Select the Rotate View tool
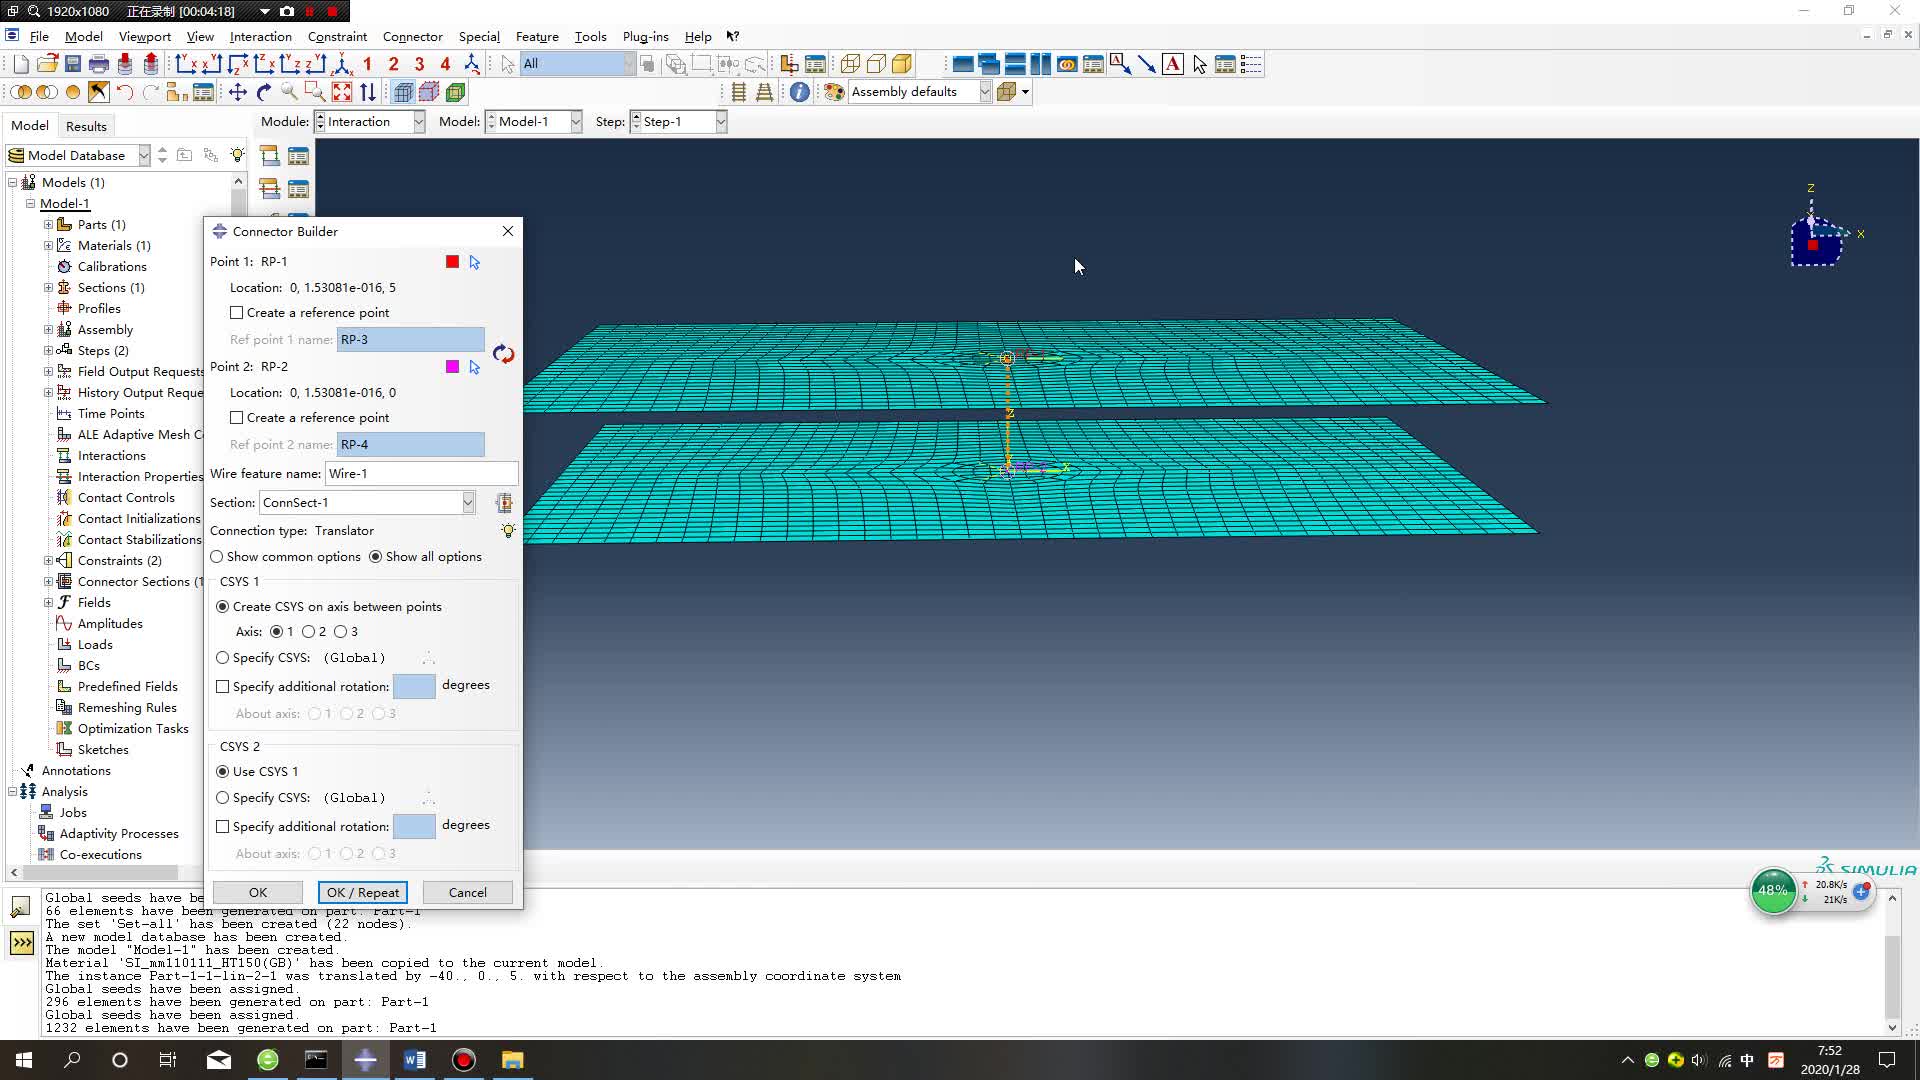This screenshot has height=1080, width=1920. (263, 92)
